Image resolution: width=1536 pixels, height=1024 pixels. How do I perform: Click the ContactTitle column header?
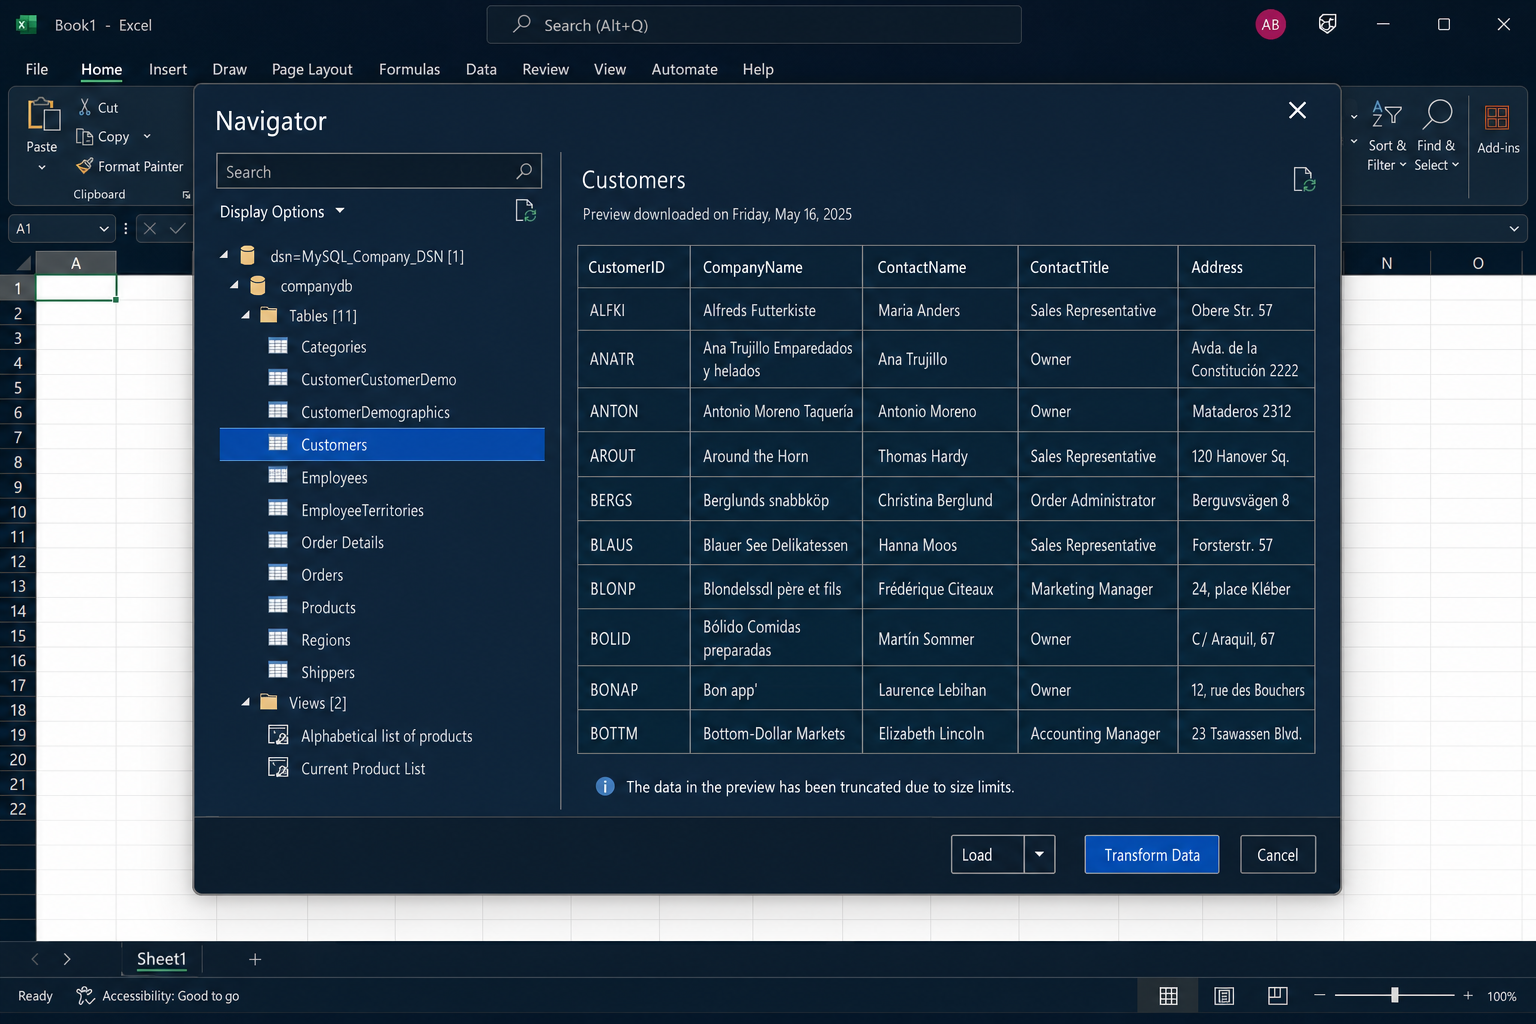click(x=1097, y=267)
